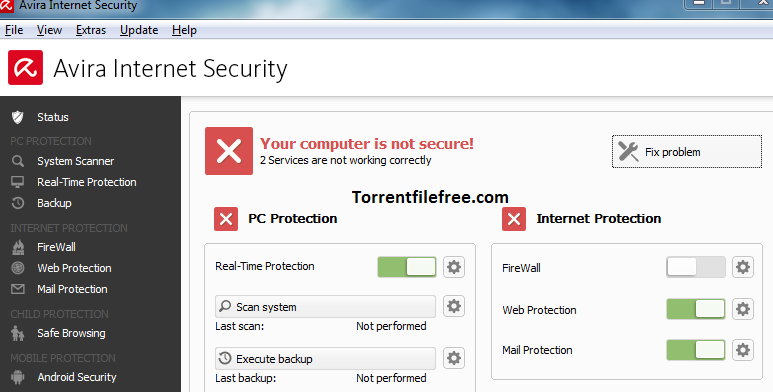Switch off the Mail Protection toggle

pos(696,350)
